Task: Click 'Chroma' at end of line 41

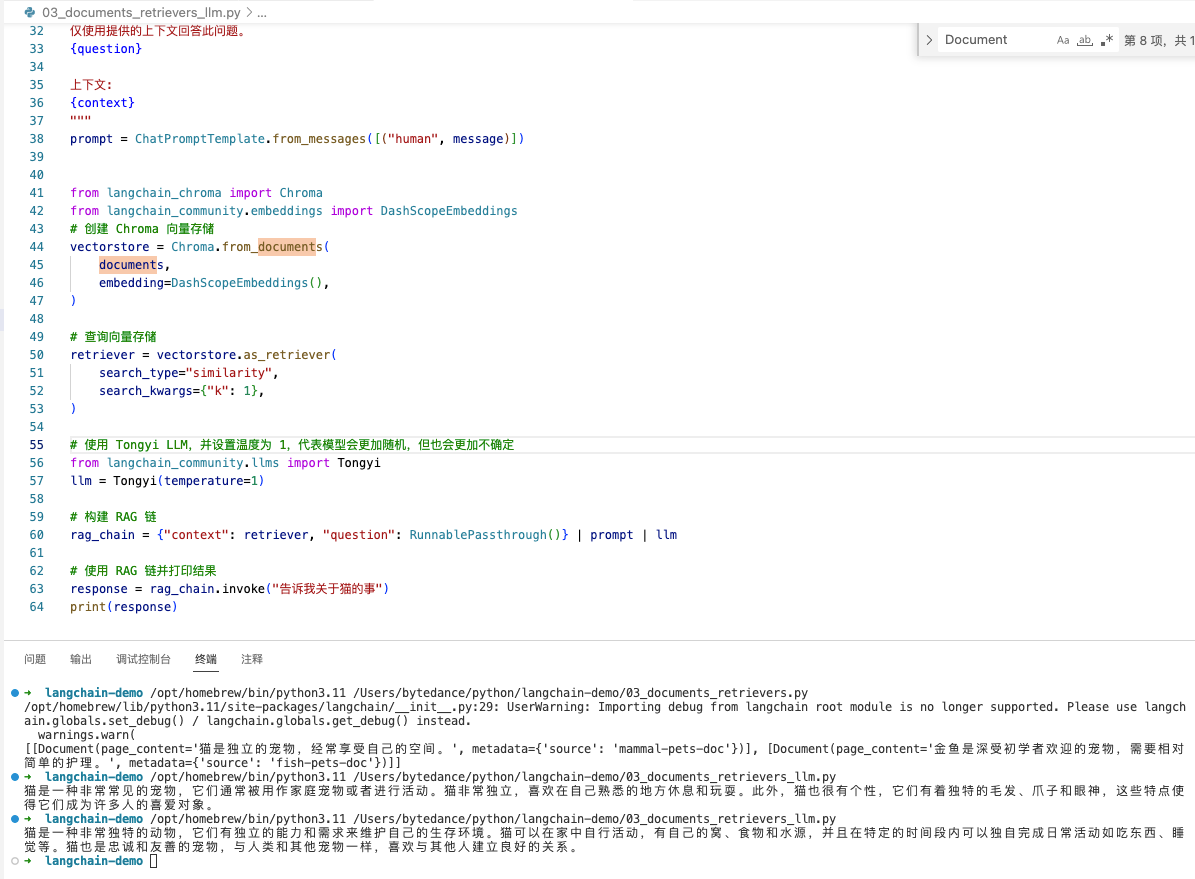Action: [x=301, y=193]
